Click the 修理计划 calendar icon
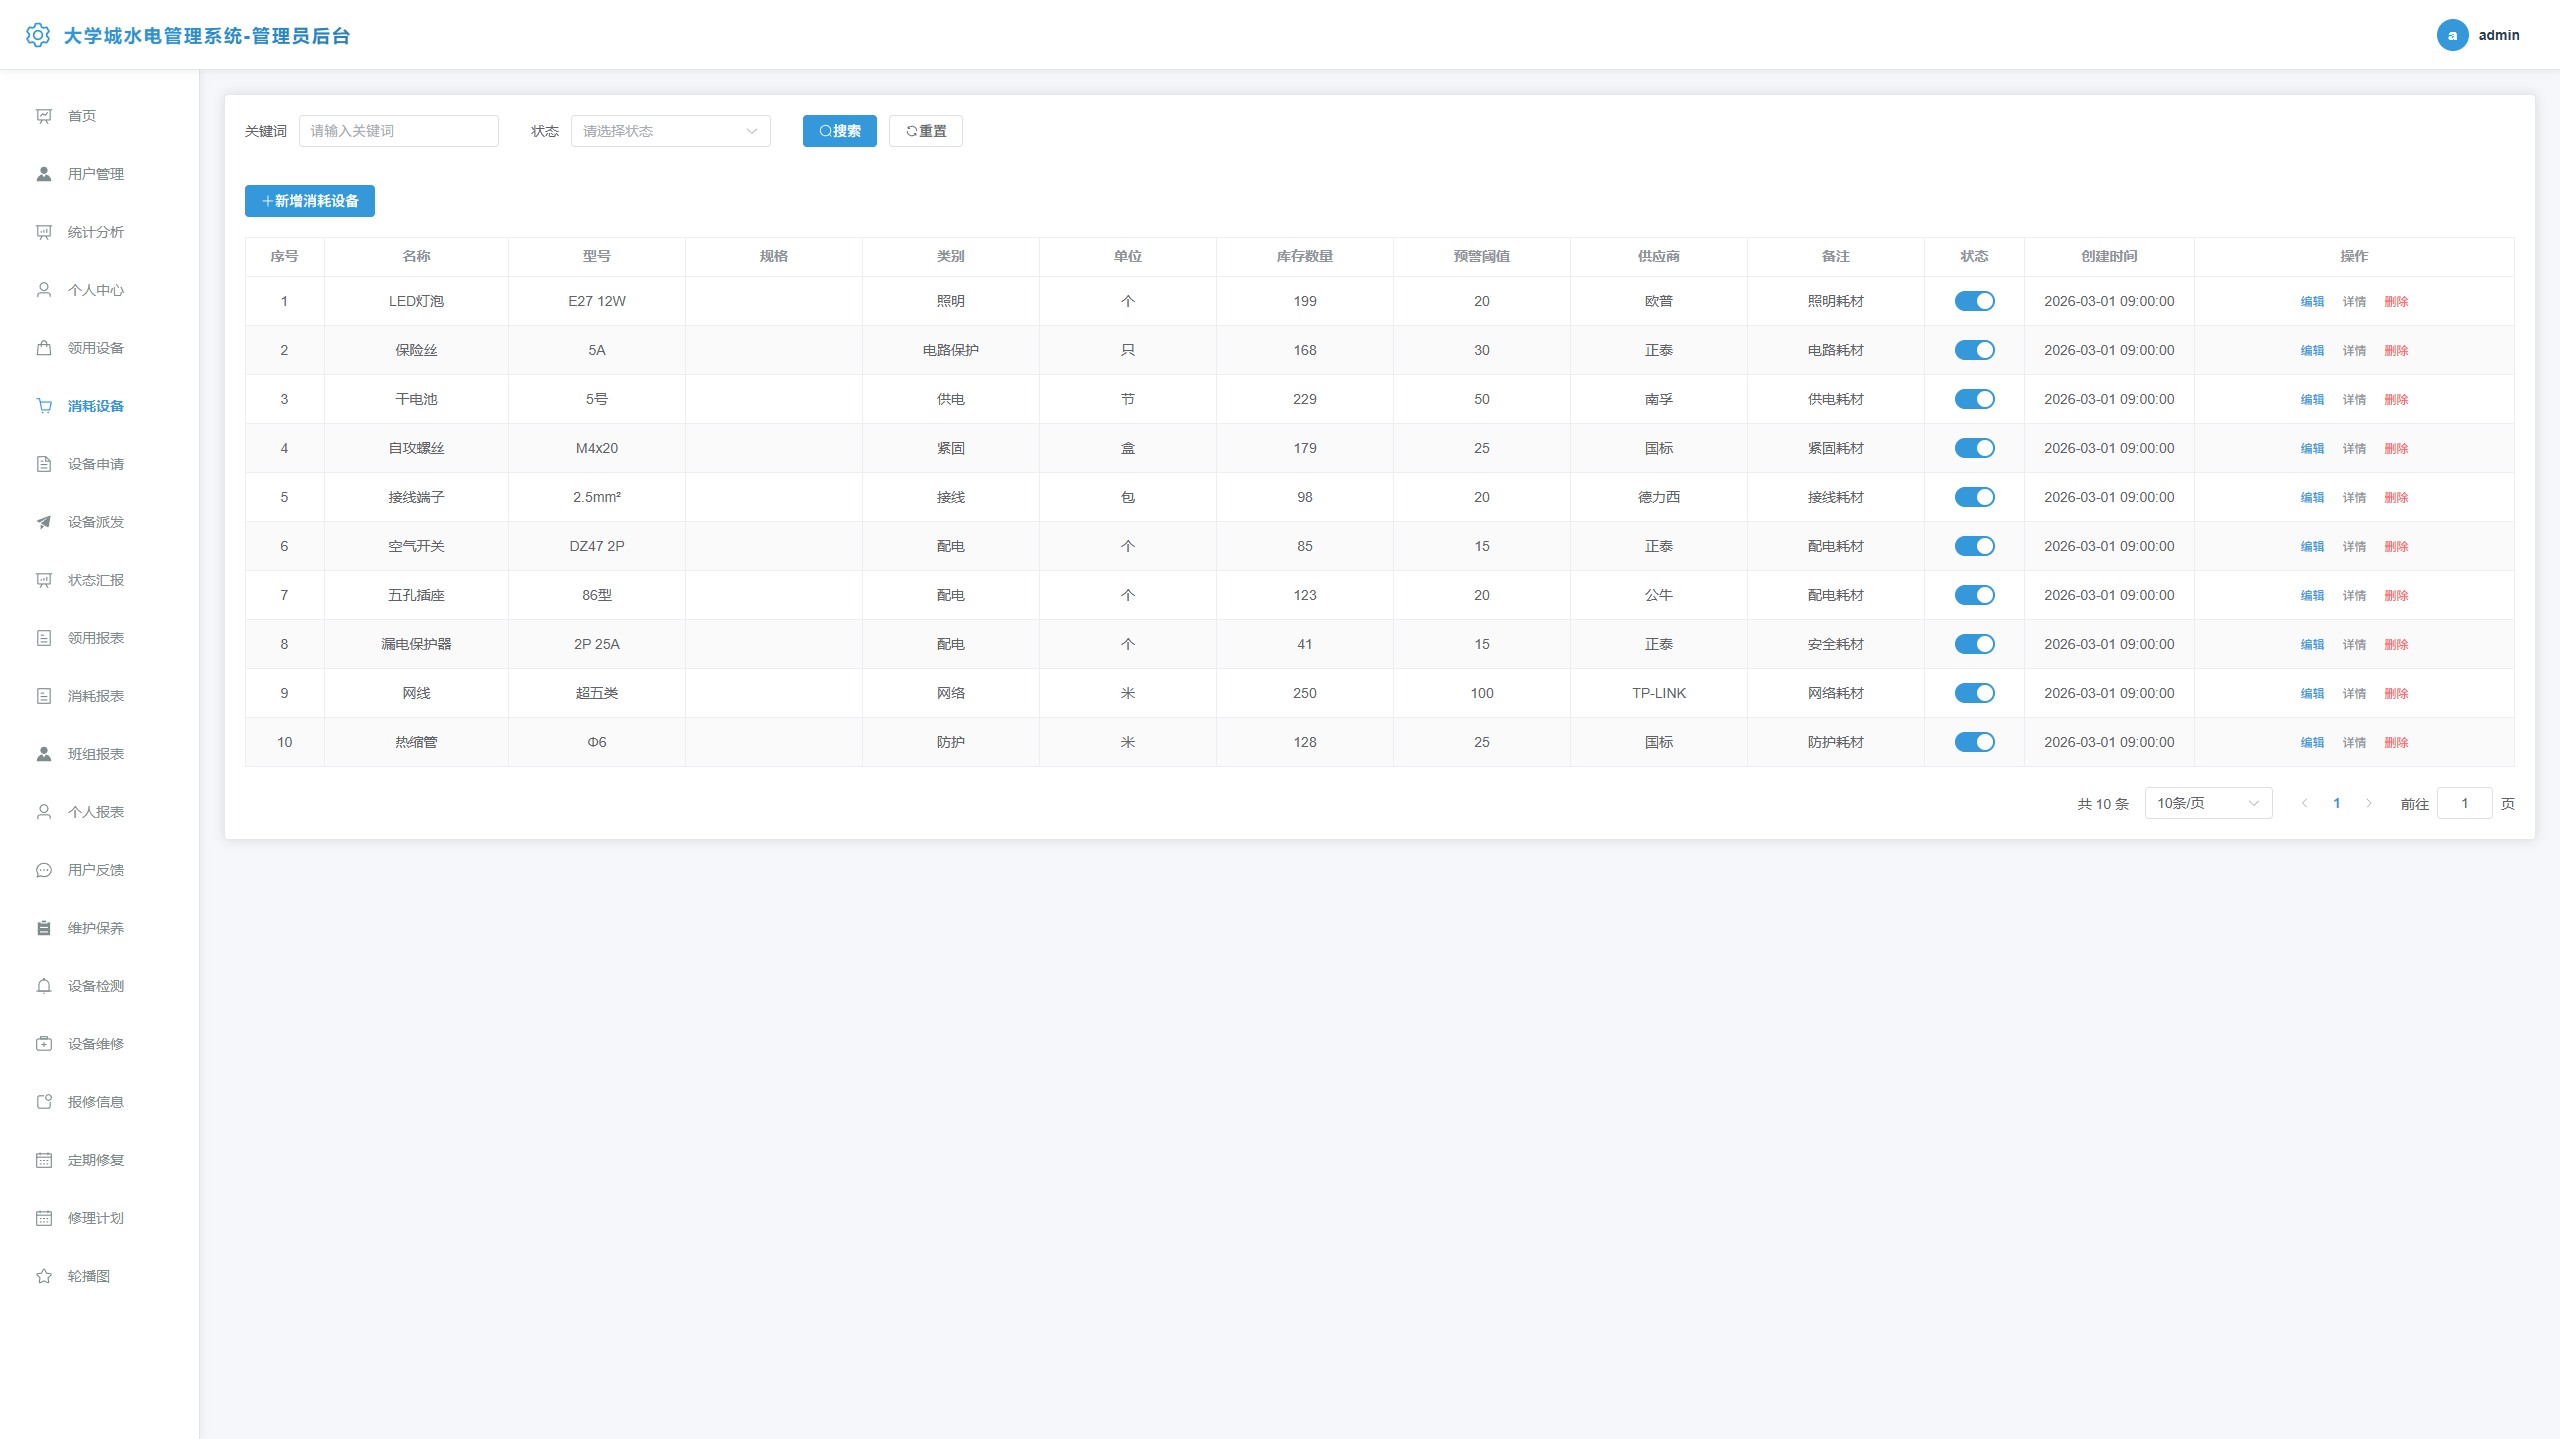2560x1439 pixels. [44, 1218]
